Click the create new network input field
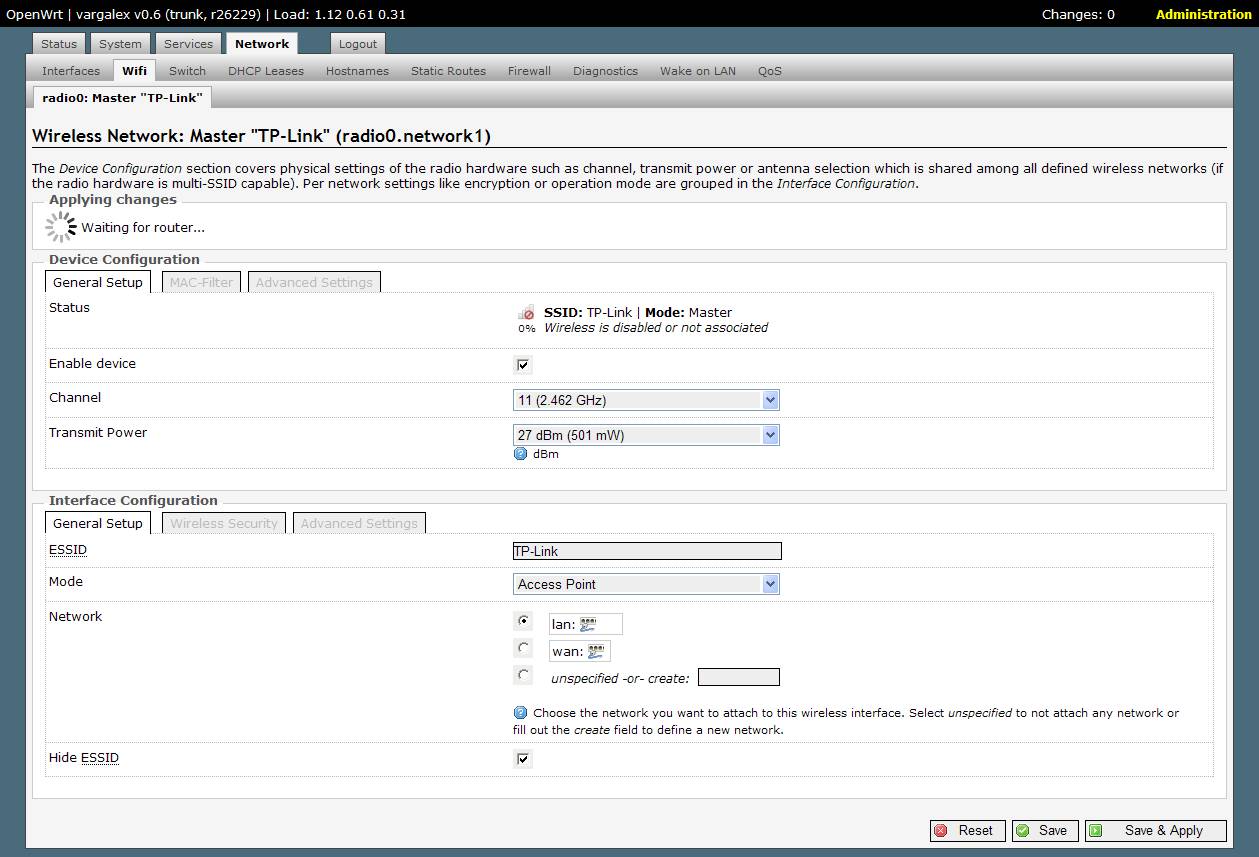The image size is (1259, 857). [x=738, y=677]
